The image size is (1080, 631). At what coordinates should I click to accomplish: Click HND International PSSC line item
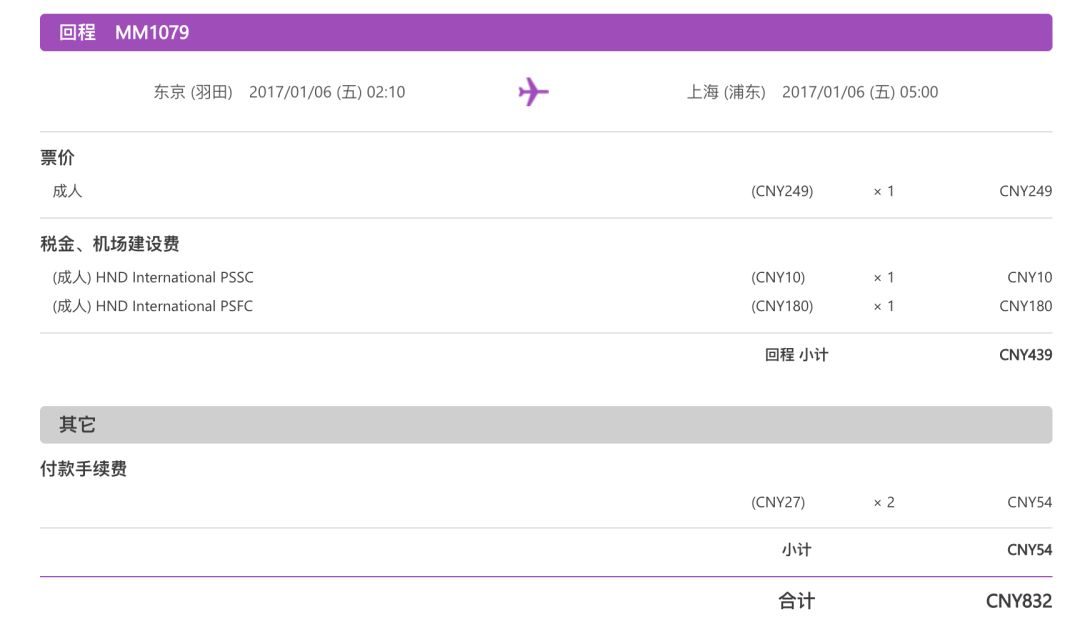[153, 277]
